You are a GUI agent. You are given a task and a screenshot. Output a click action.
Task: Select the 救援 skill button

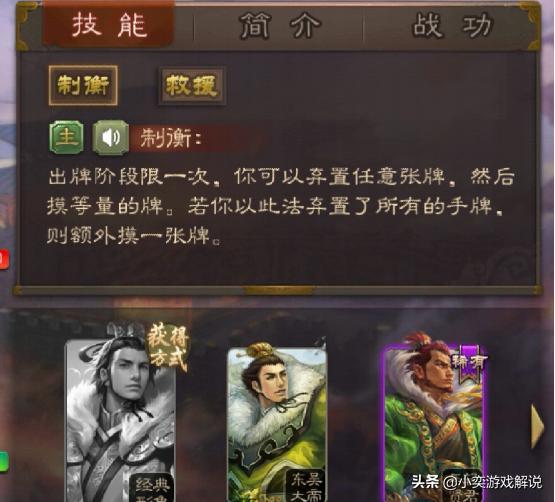[x=191, y=86]
